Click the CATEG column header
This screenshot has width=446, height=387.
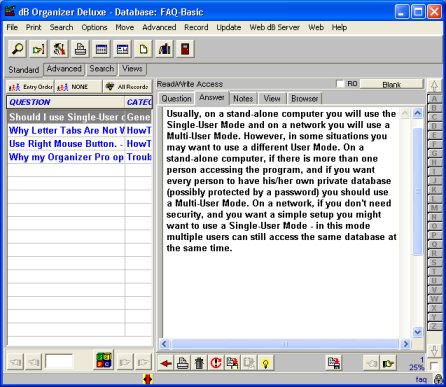click(x=139, y=102)
